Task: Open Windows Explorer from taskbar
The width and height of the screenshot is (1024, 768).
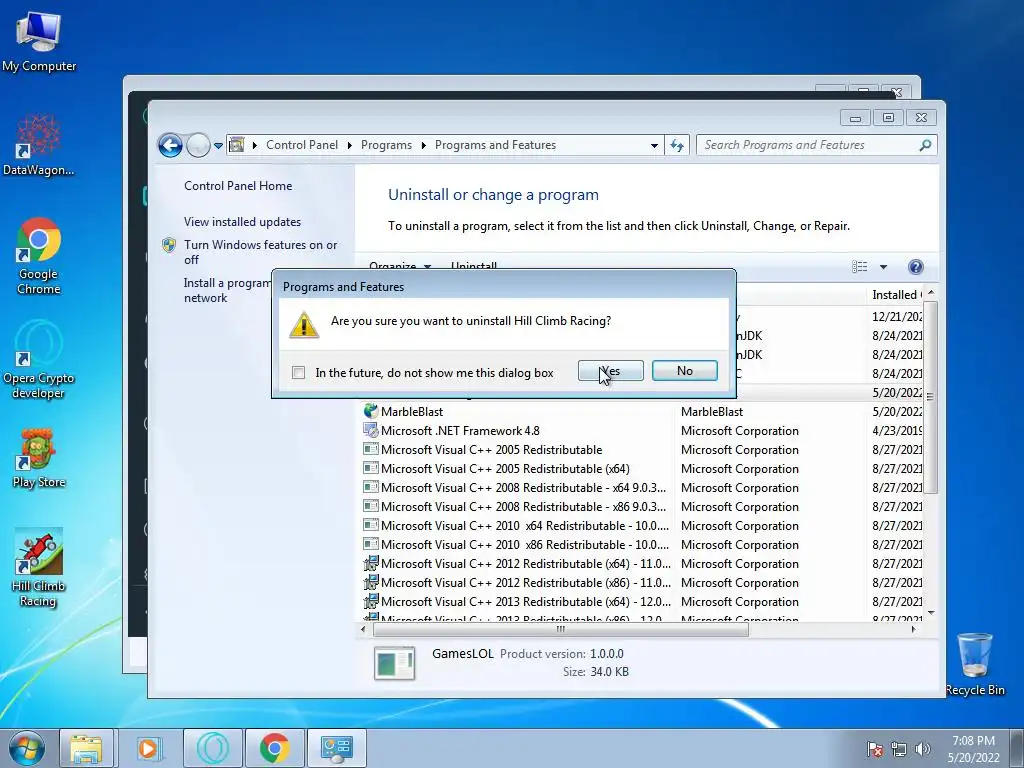Action: [86, 748]
